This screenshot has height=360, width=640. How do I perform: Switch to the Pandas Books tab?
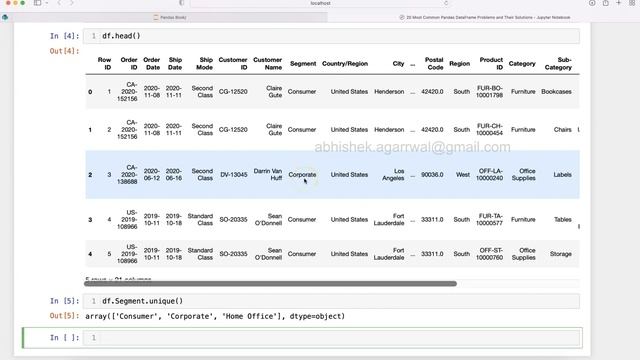170,18
